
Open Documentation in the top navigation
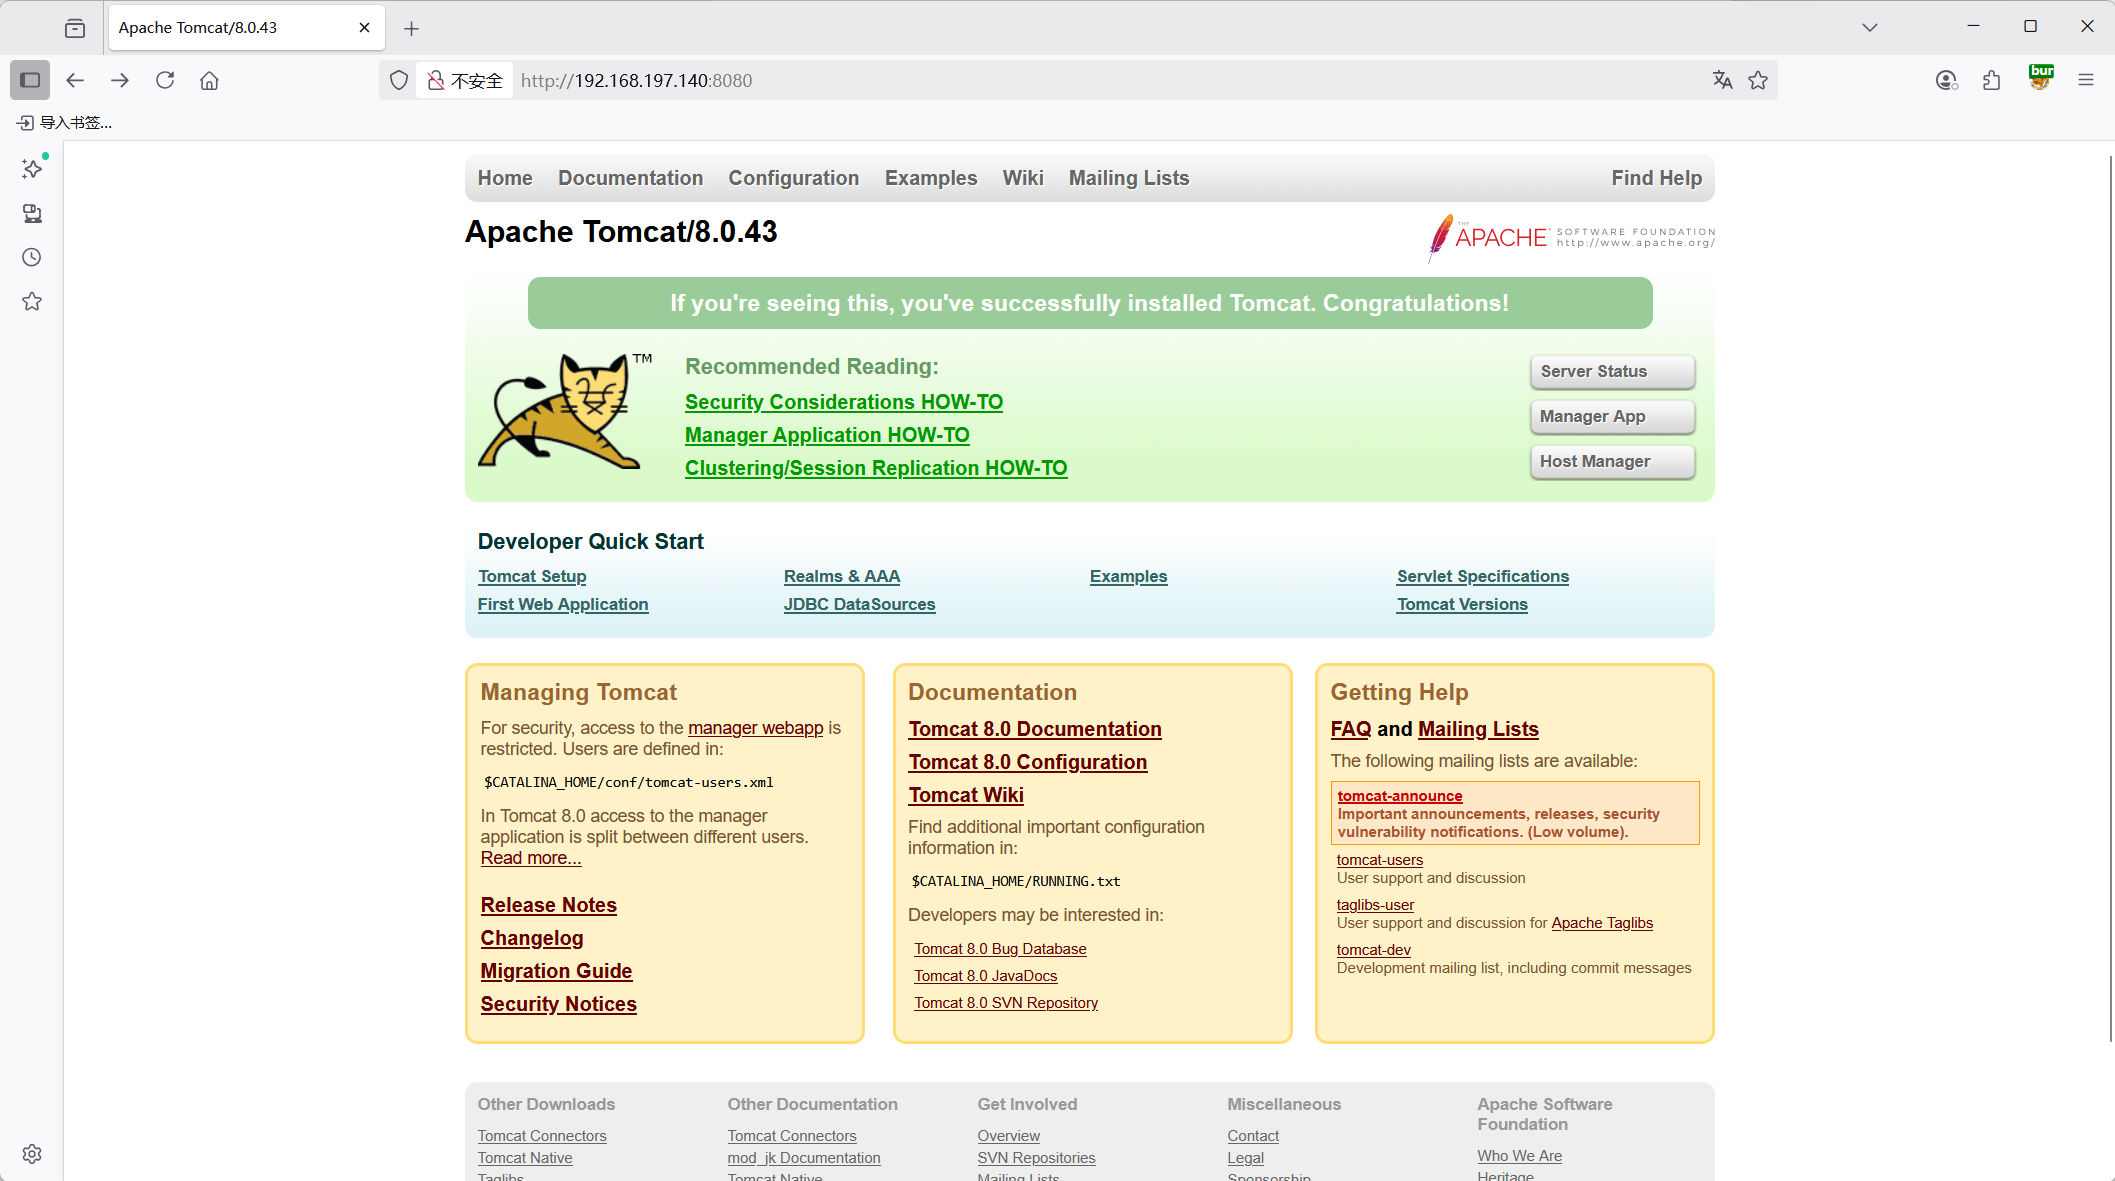(630, 178)
